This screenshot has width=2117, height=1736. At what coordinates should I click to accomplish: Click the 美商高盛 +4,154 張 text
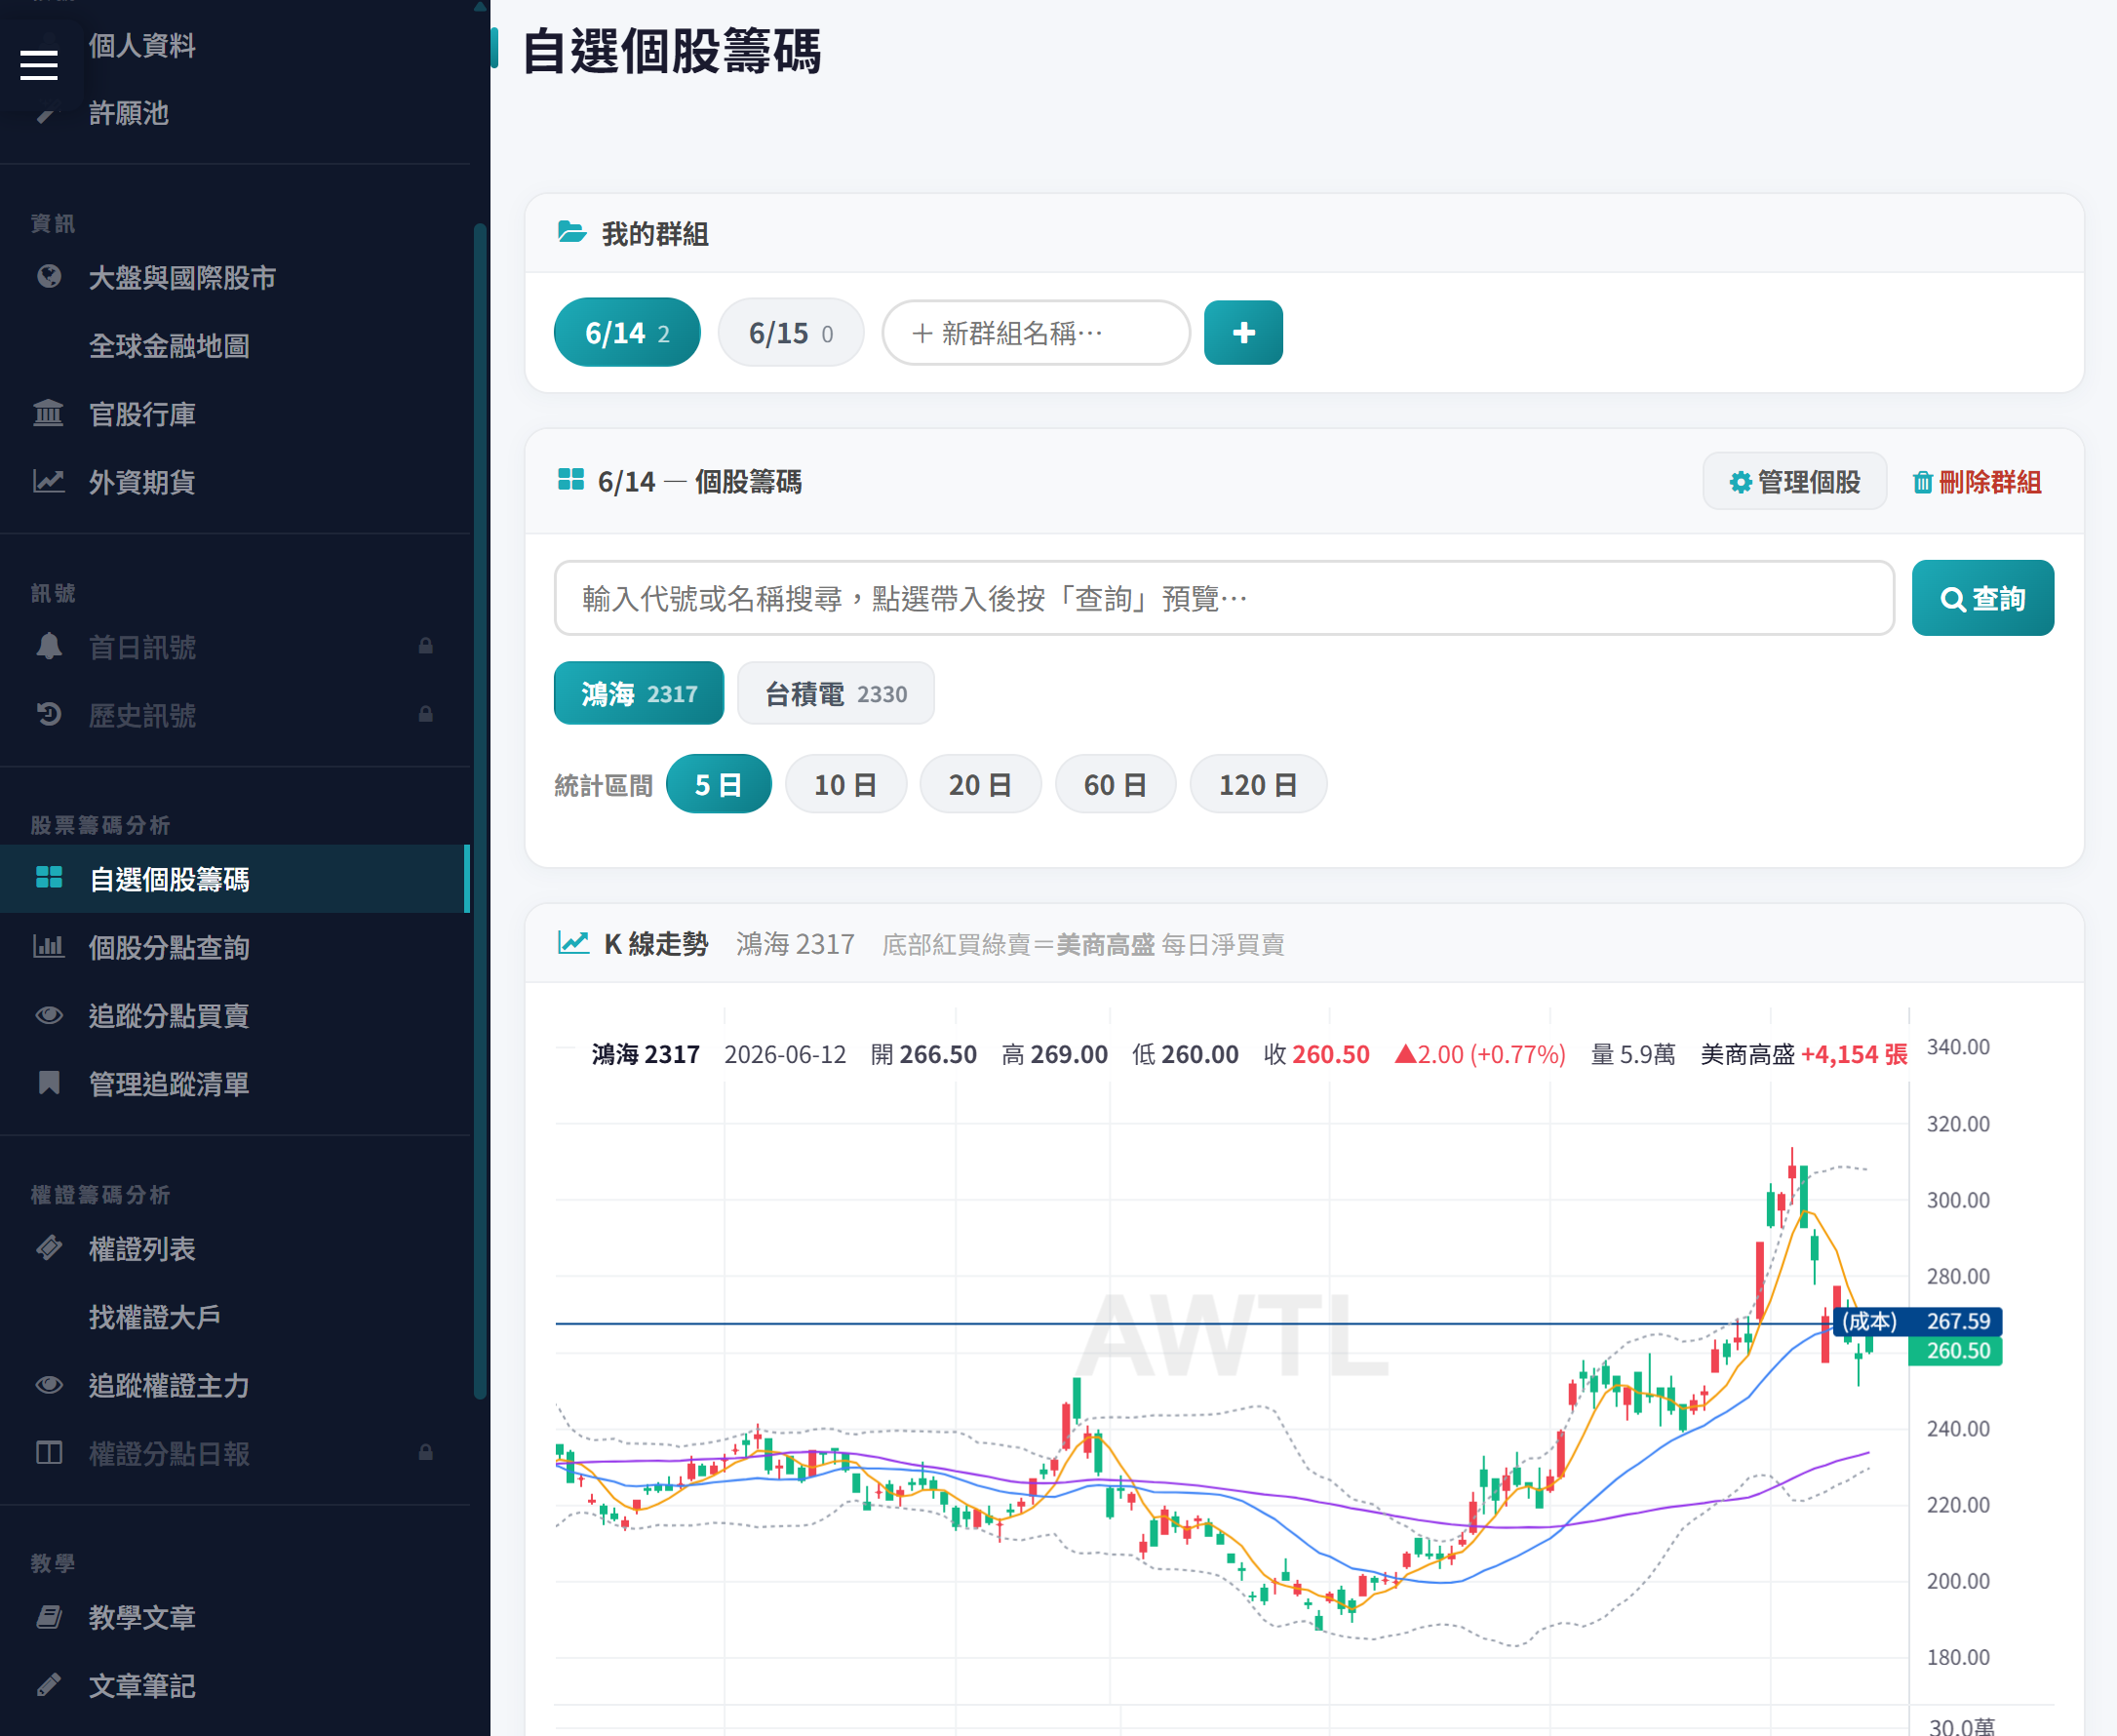(x=1804, y=1054)
